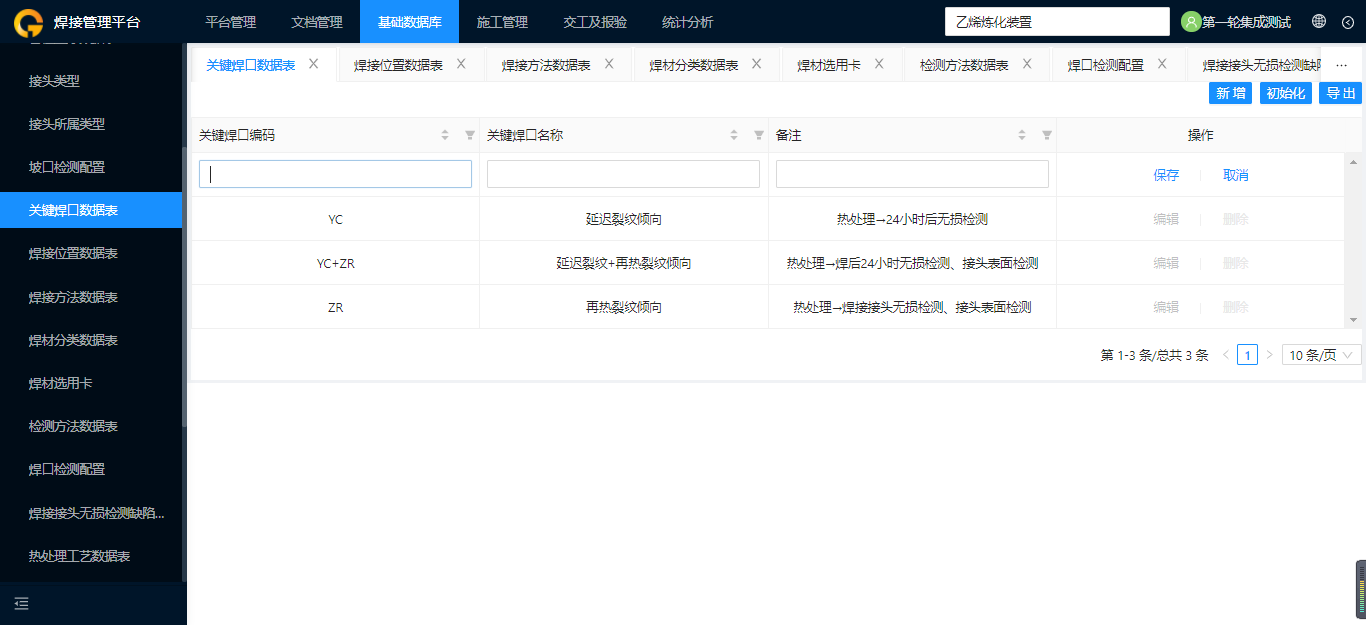Viewport: 1366px width, 625px height.
Task: Filter the 关键焊口名称 column
Action: [x=759, y=135]
